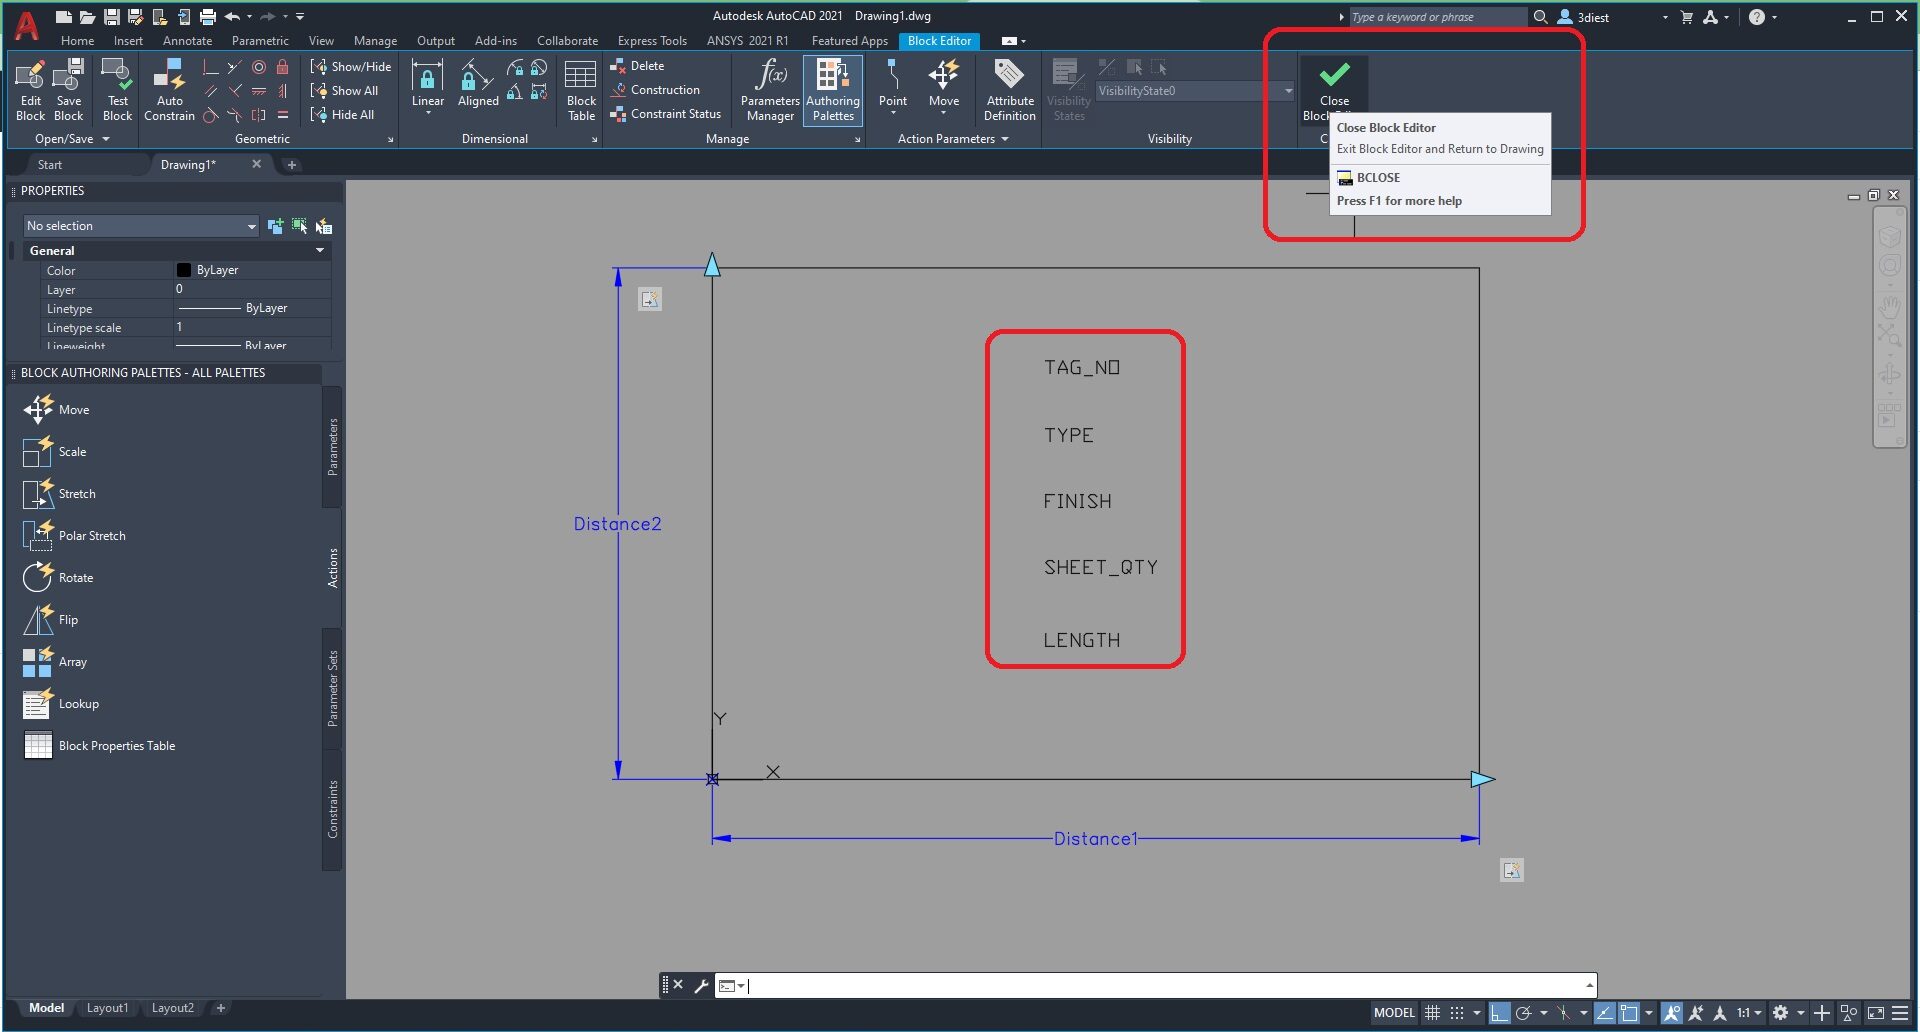
Task: Click the Delete constraints button
Action: (637, 66)
